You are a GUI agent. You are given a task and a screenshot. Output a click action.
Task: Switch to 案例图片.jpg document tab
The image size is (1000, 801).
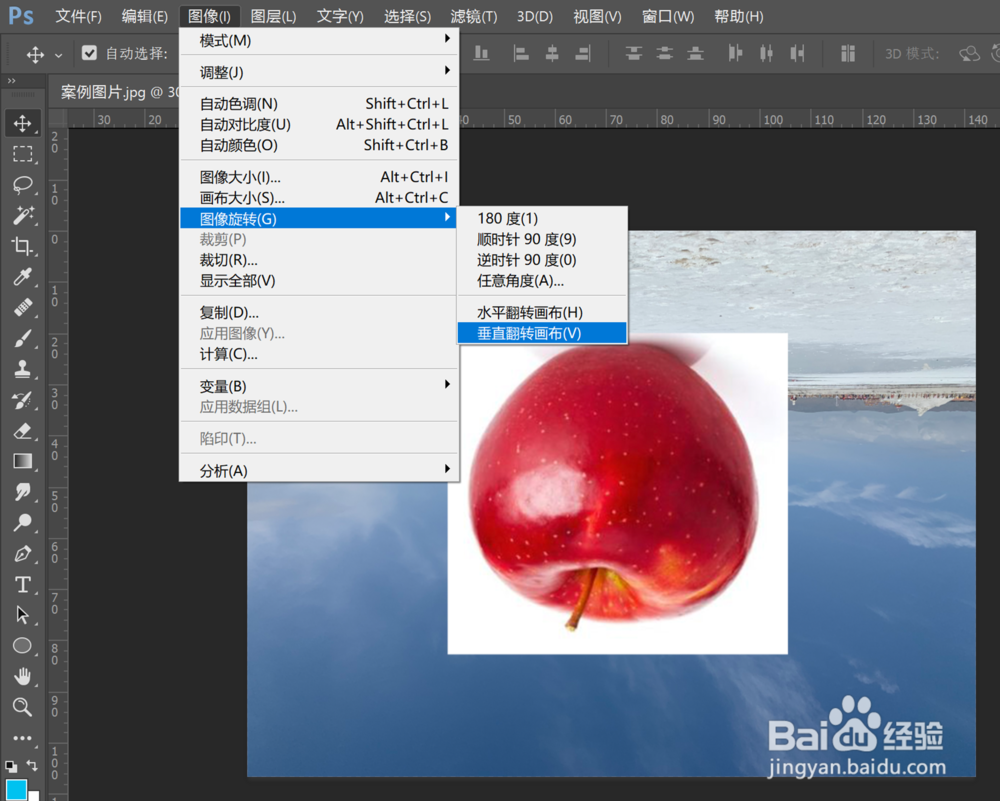click(x=115, y=92)
